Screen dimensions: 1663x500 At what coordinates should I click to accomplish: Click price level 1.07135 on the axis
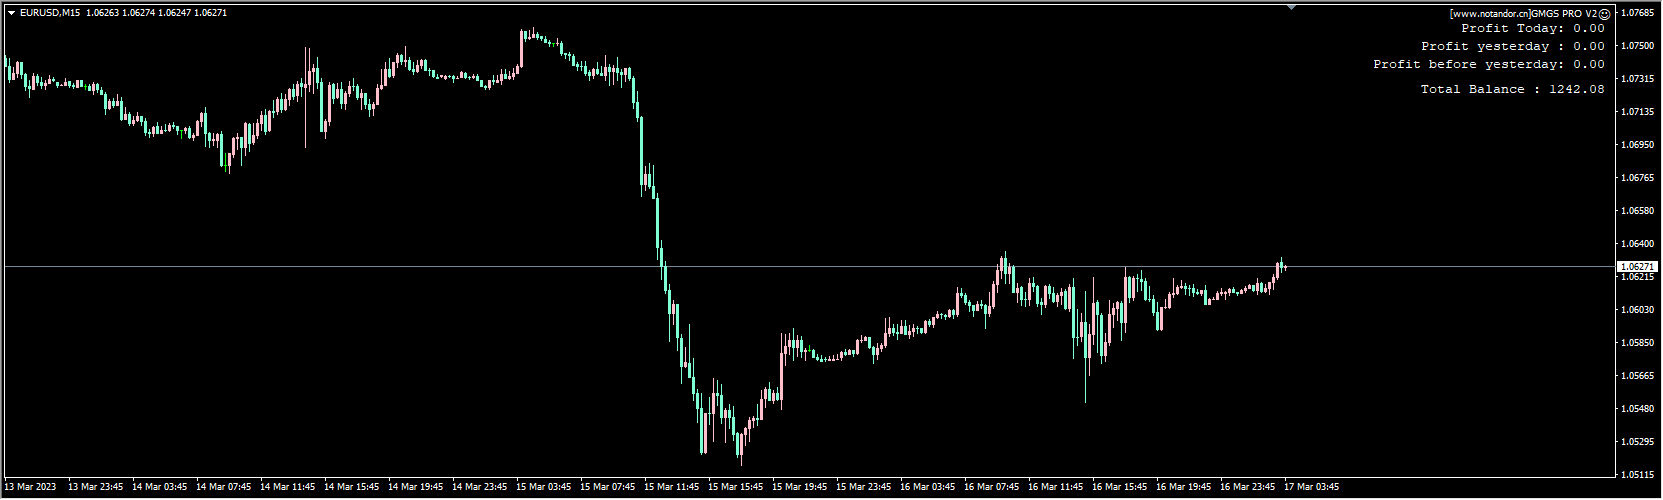pyautogui.click(x=1637, y=112)
